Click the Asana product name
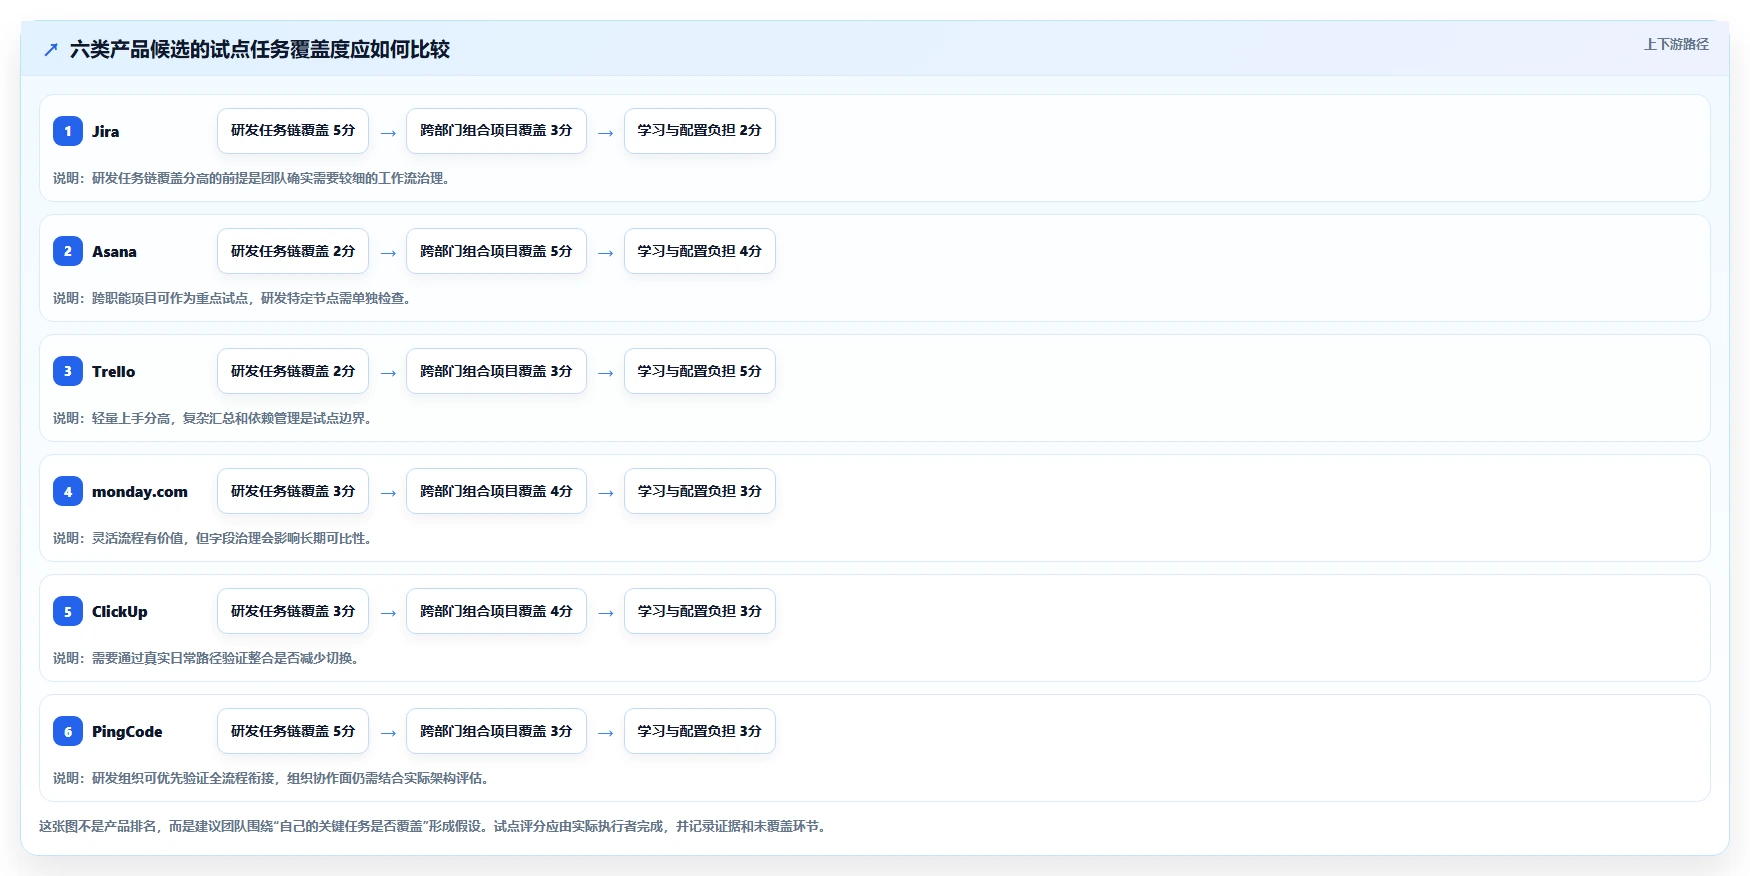The image size is (1750, 876). click(114, 251)
